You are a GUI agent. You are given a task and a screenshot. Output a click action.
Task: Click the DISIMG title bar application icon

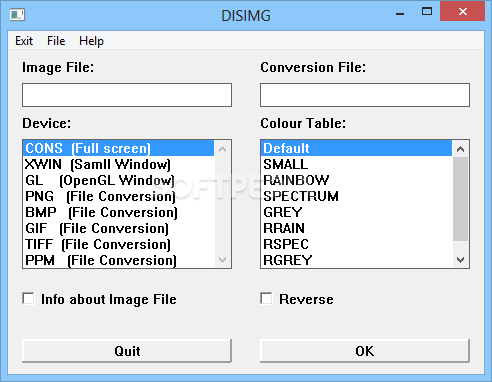pos(17,15)
